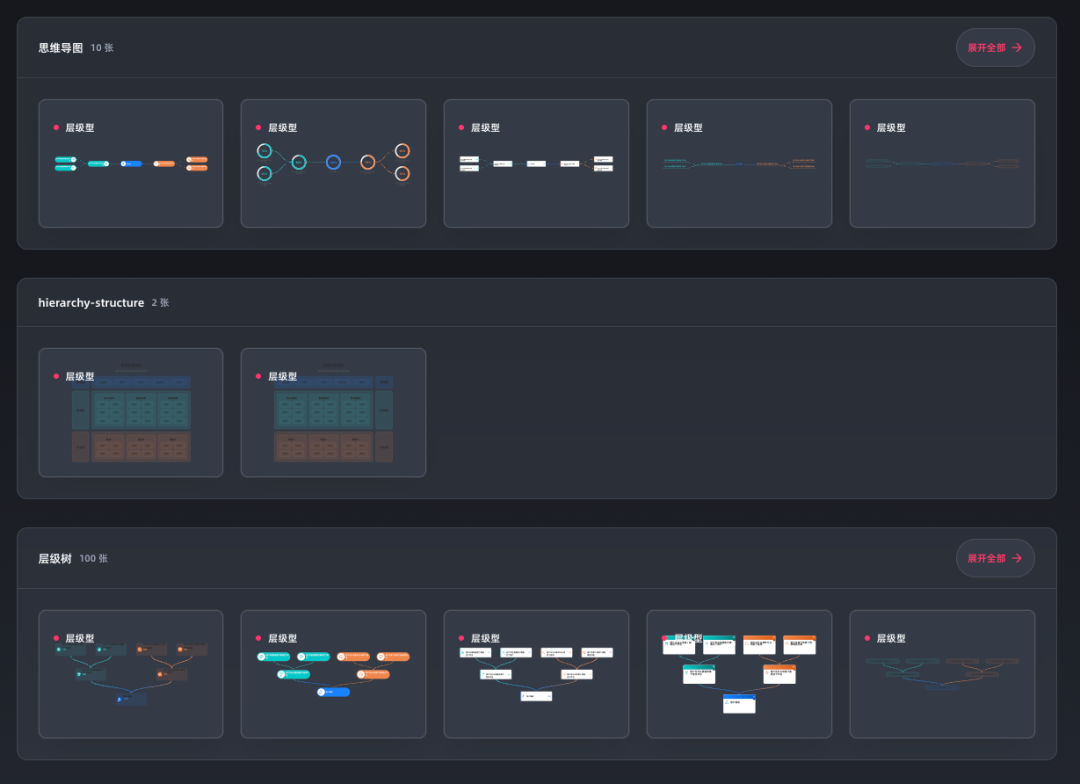Select the mind map template with circular nodes
1080x784 pixels.
333,164
